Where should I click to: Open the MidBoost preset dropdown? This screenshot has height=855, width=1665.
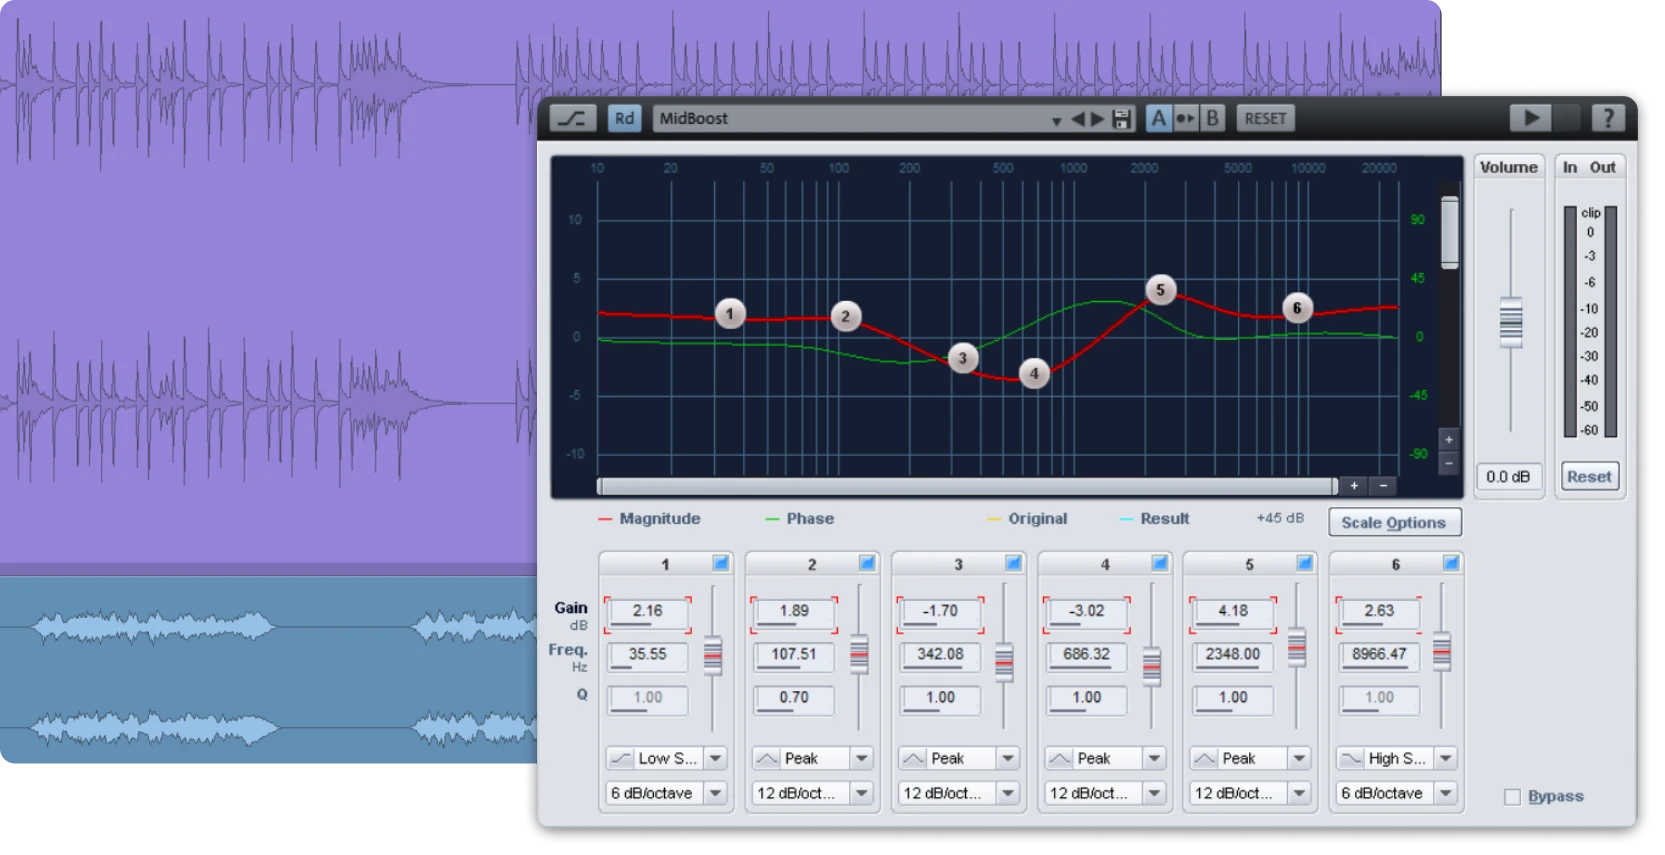click(x=1056, y=120)
